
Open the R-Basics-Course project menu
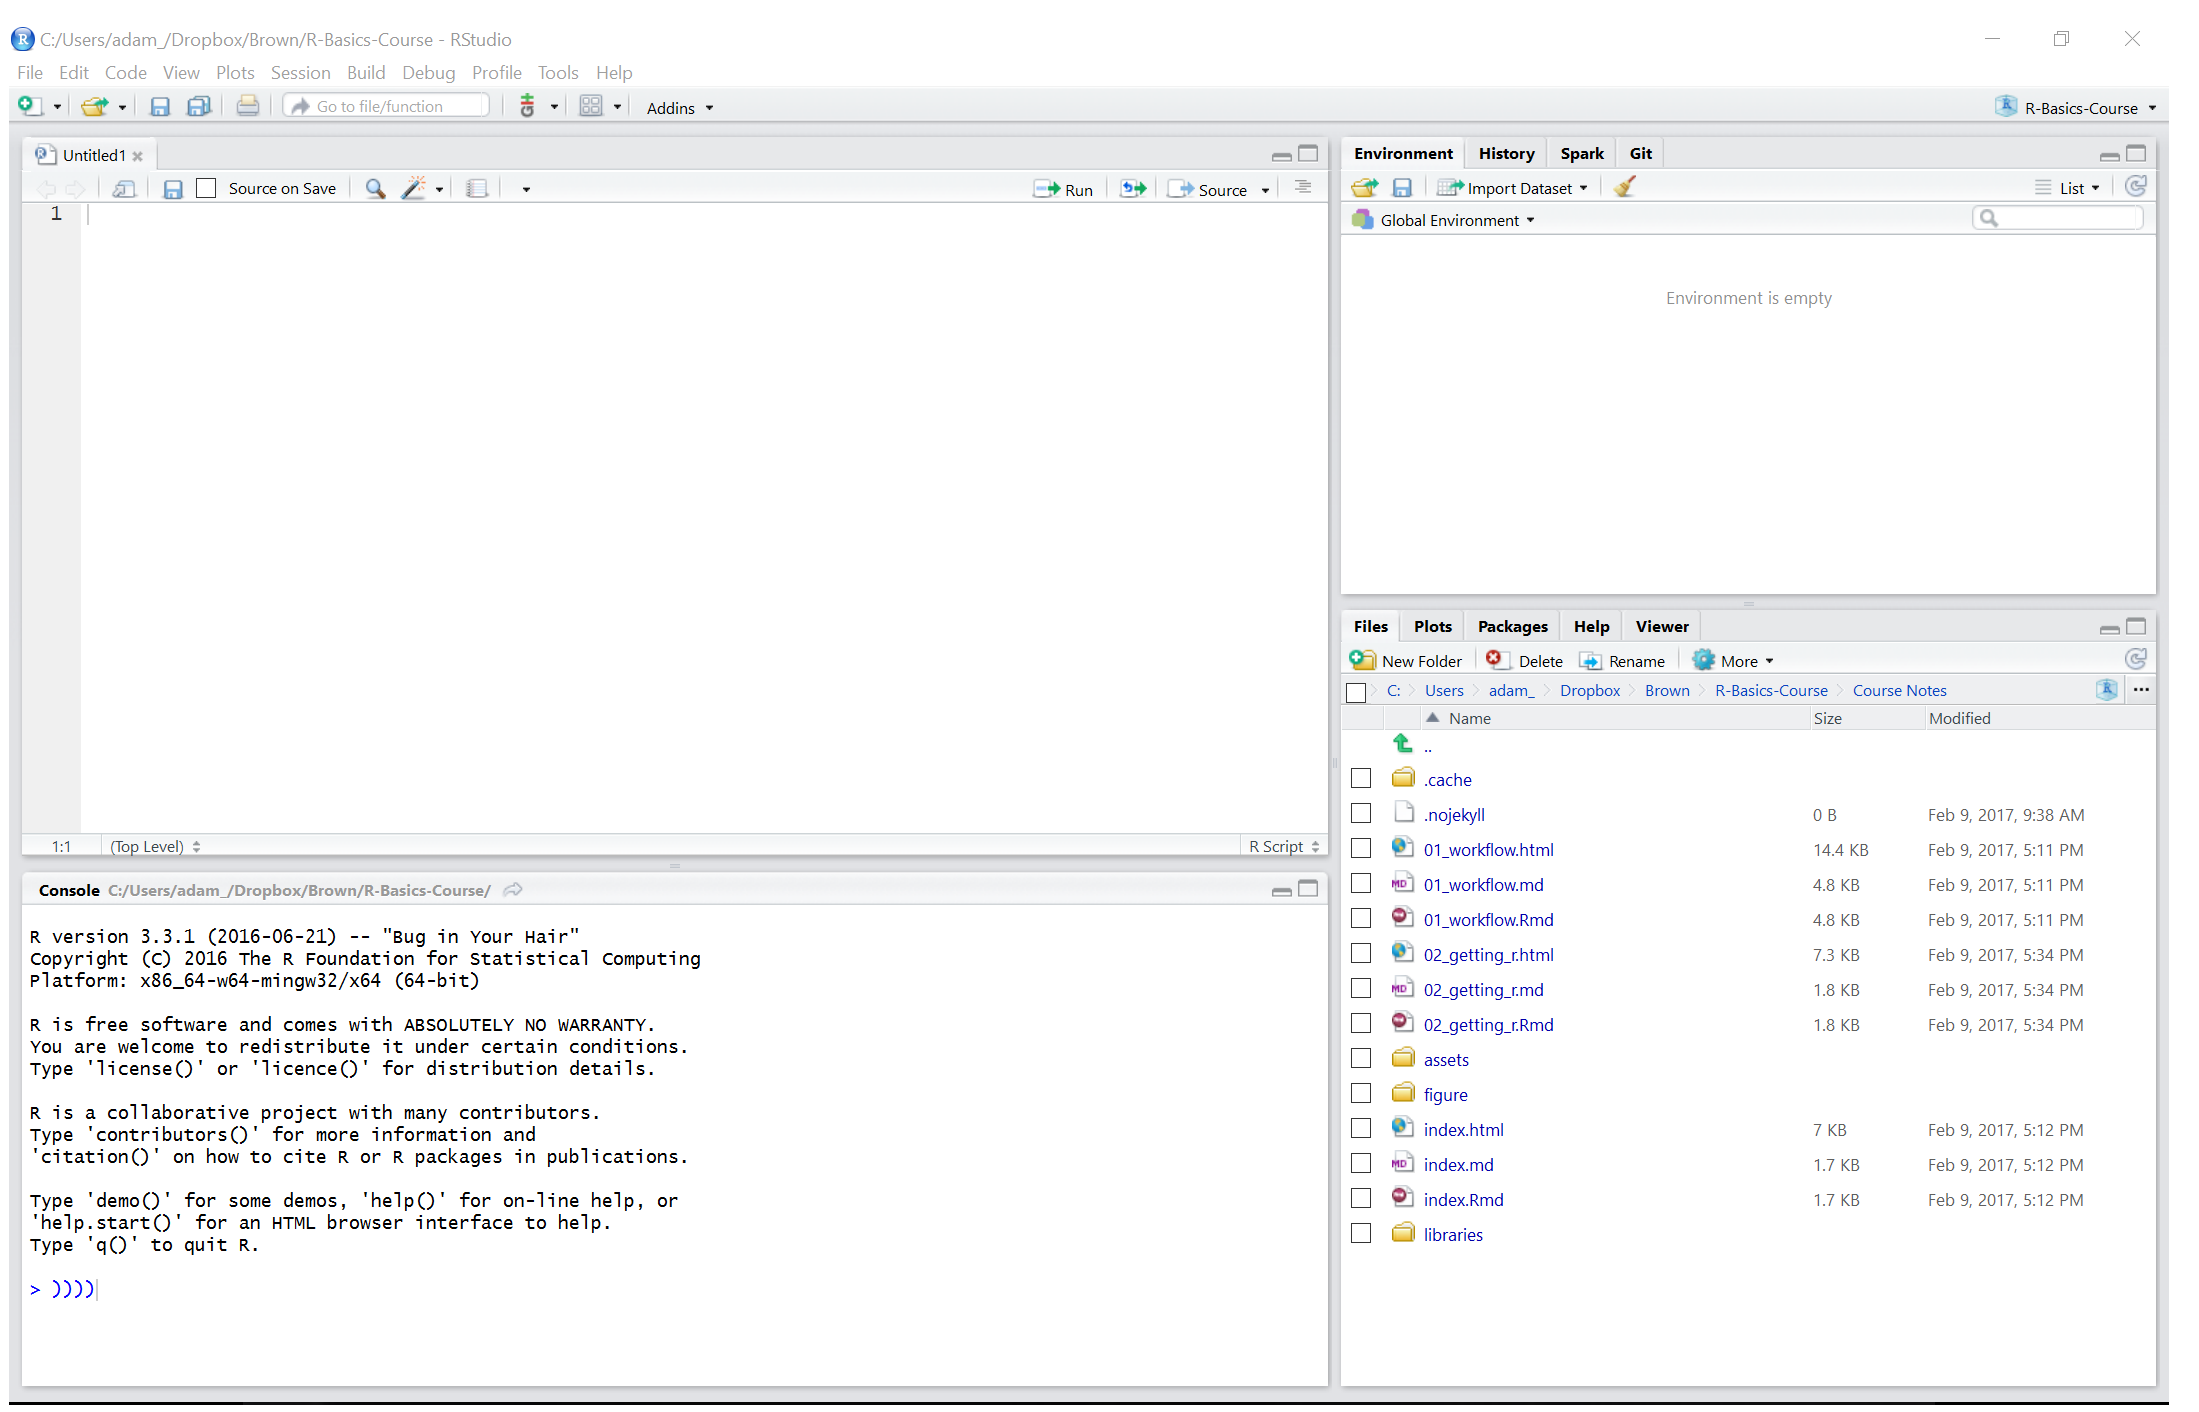[x=2079, y=108]
